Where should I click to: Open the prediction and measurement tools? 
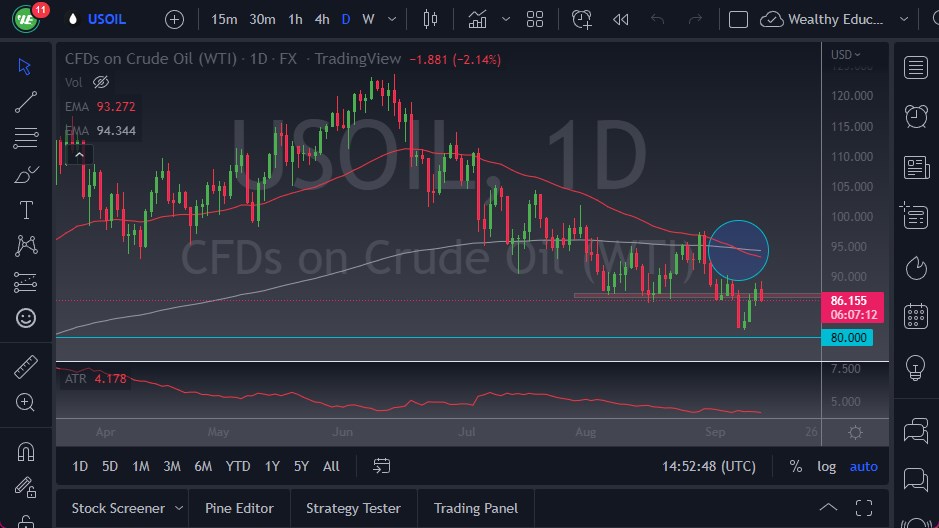[26, 282]
